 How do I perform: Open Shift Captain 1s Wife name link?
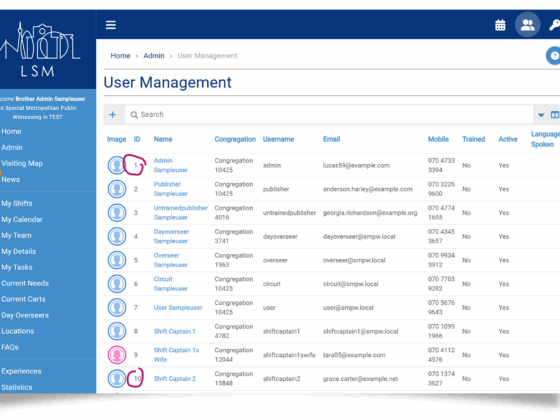[x=176, y=355]
